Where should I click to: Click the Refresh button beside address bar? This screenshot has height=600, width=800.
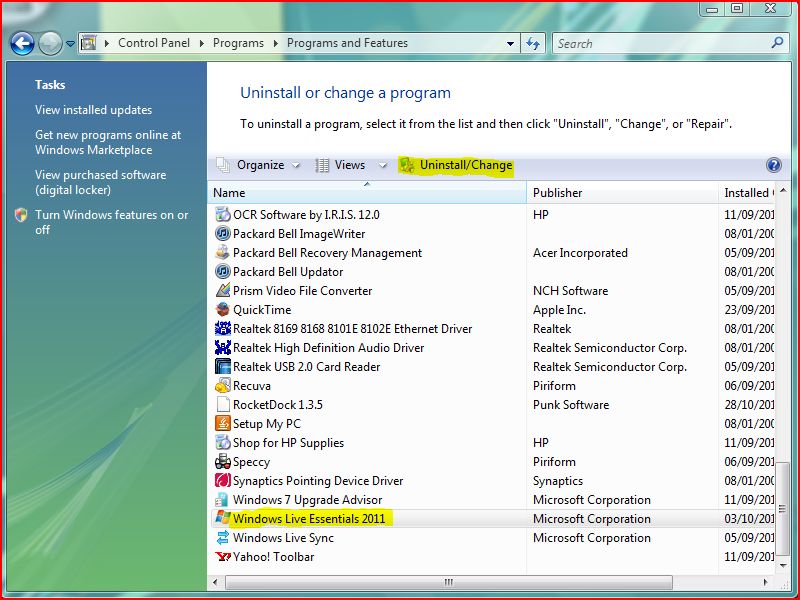pos(533,43)
